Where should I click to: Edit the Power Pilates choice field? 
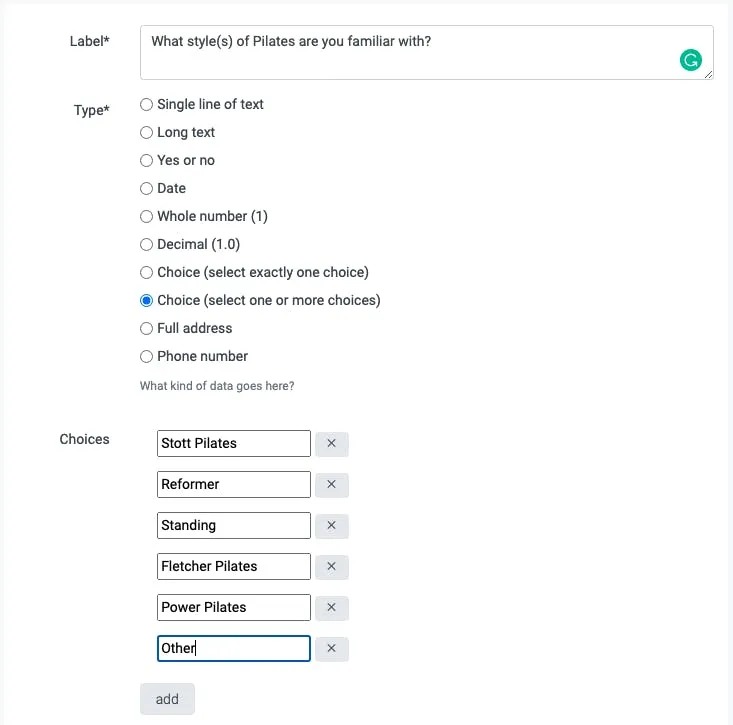(234, 608)
